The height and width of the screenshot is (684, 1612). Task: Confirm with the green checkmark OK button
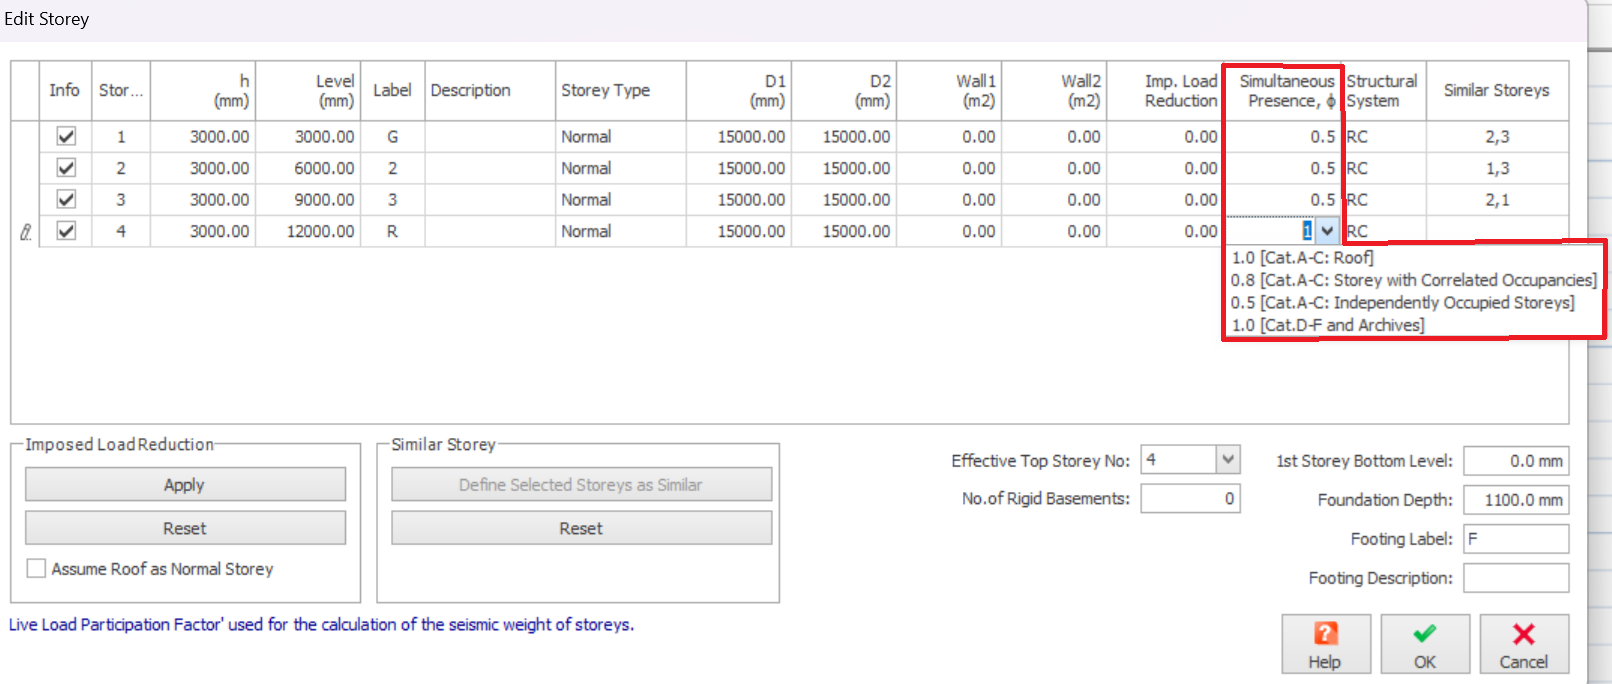(1424, 644)
